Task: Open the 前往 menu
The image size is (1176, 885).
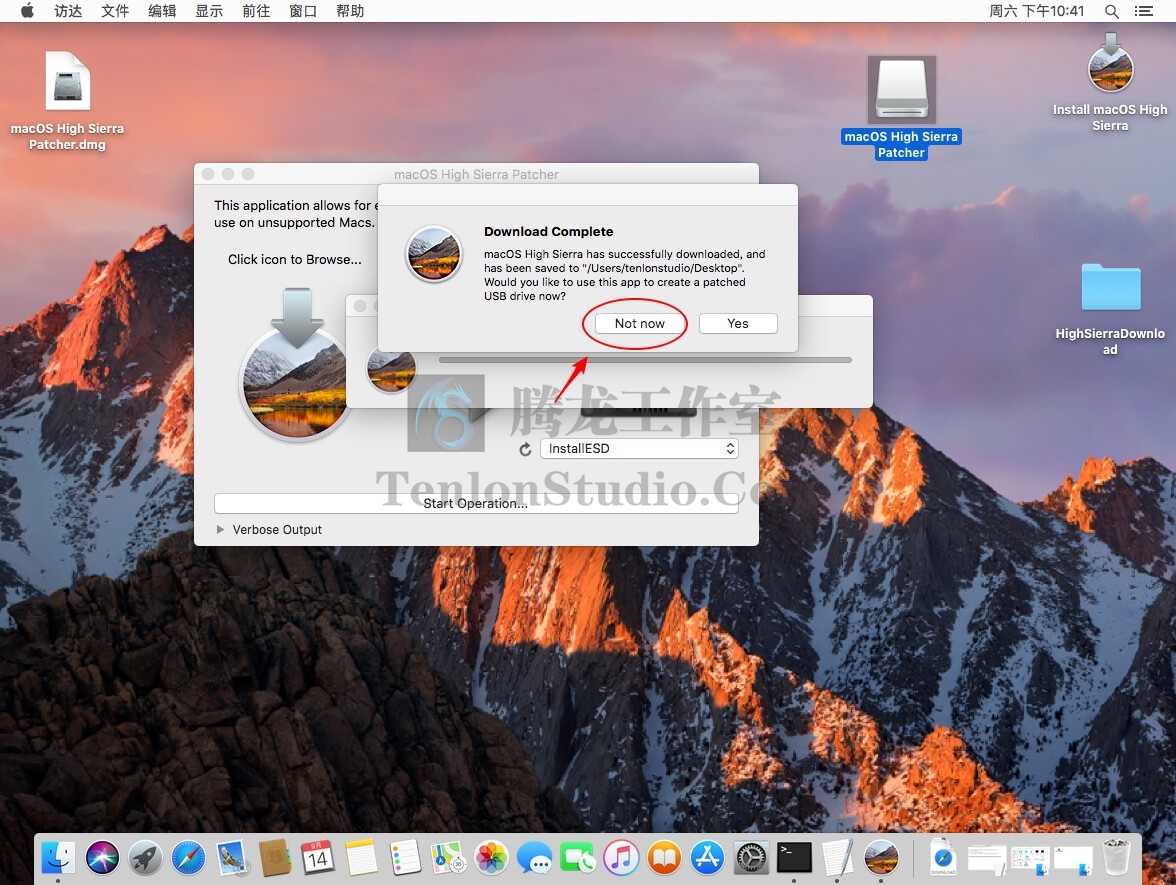Action: coord(256,10)
